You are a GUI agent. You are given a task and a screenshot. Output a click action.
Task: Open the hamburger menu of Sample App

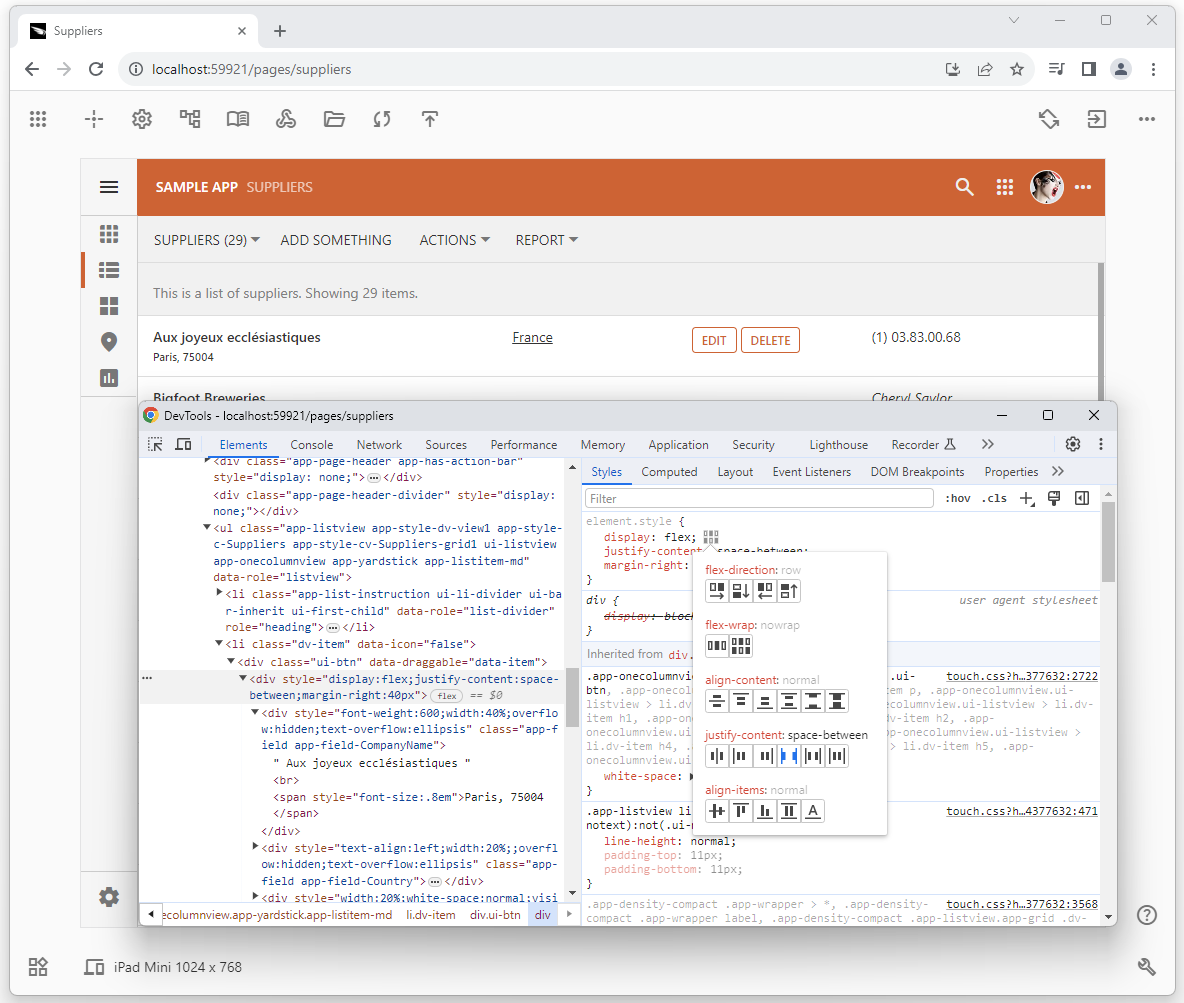point(109,187)
